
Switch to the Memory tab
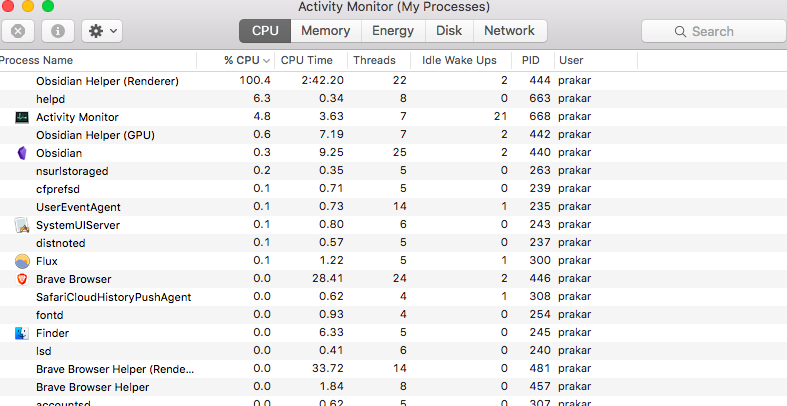326,31
